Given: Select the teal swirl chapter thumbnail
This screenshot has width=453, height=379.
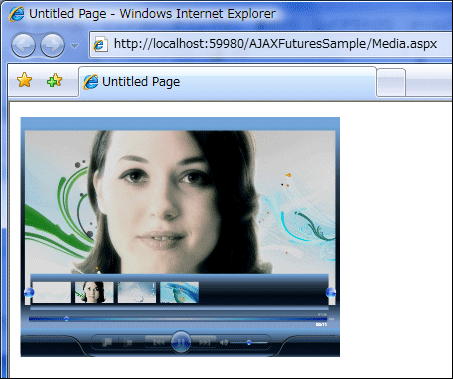Looking at the screenshot, I should tap(180, 292).
